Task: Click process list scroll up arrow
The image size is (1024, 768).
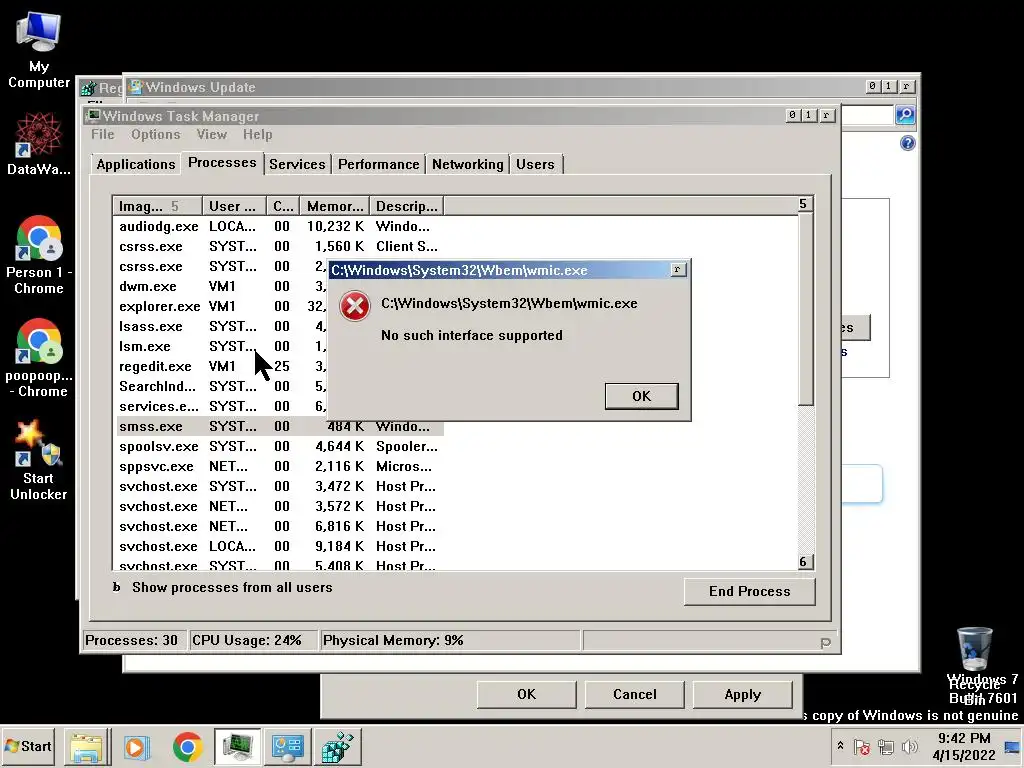Action: [x=805, y=204]
